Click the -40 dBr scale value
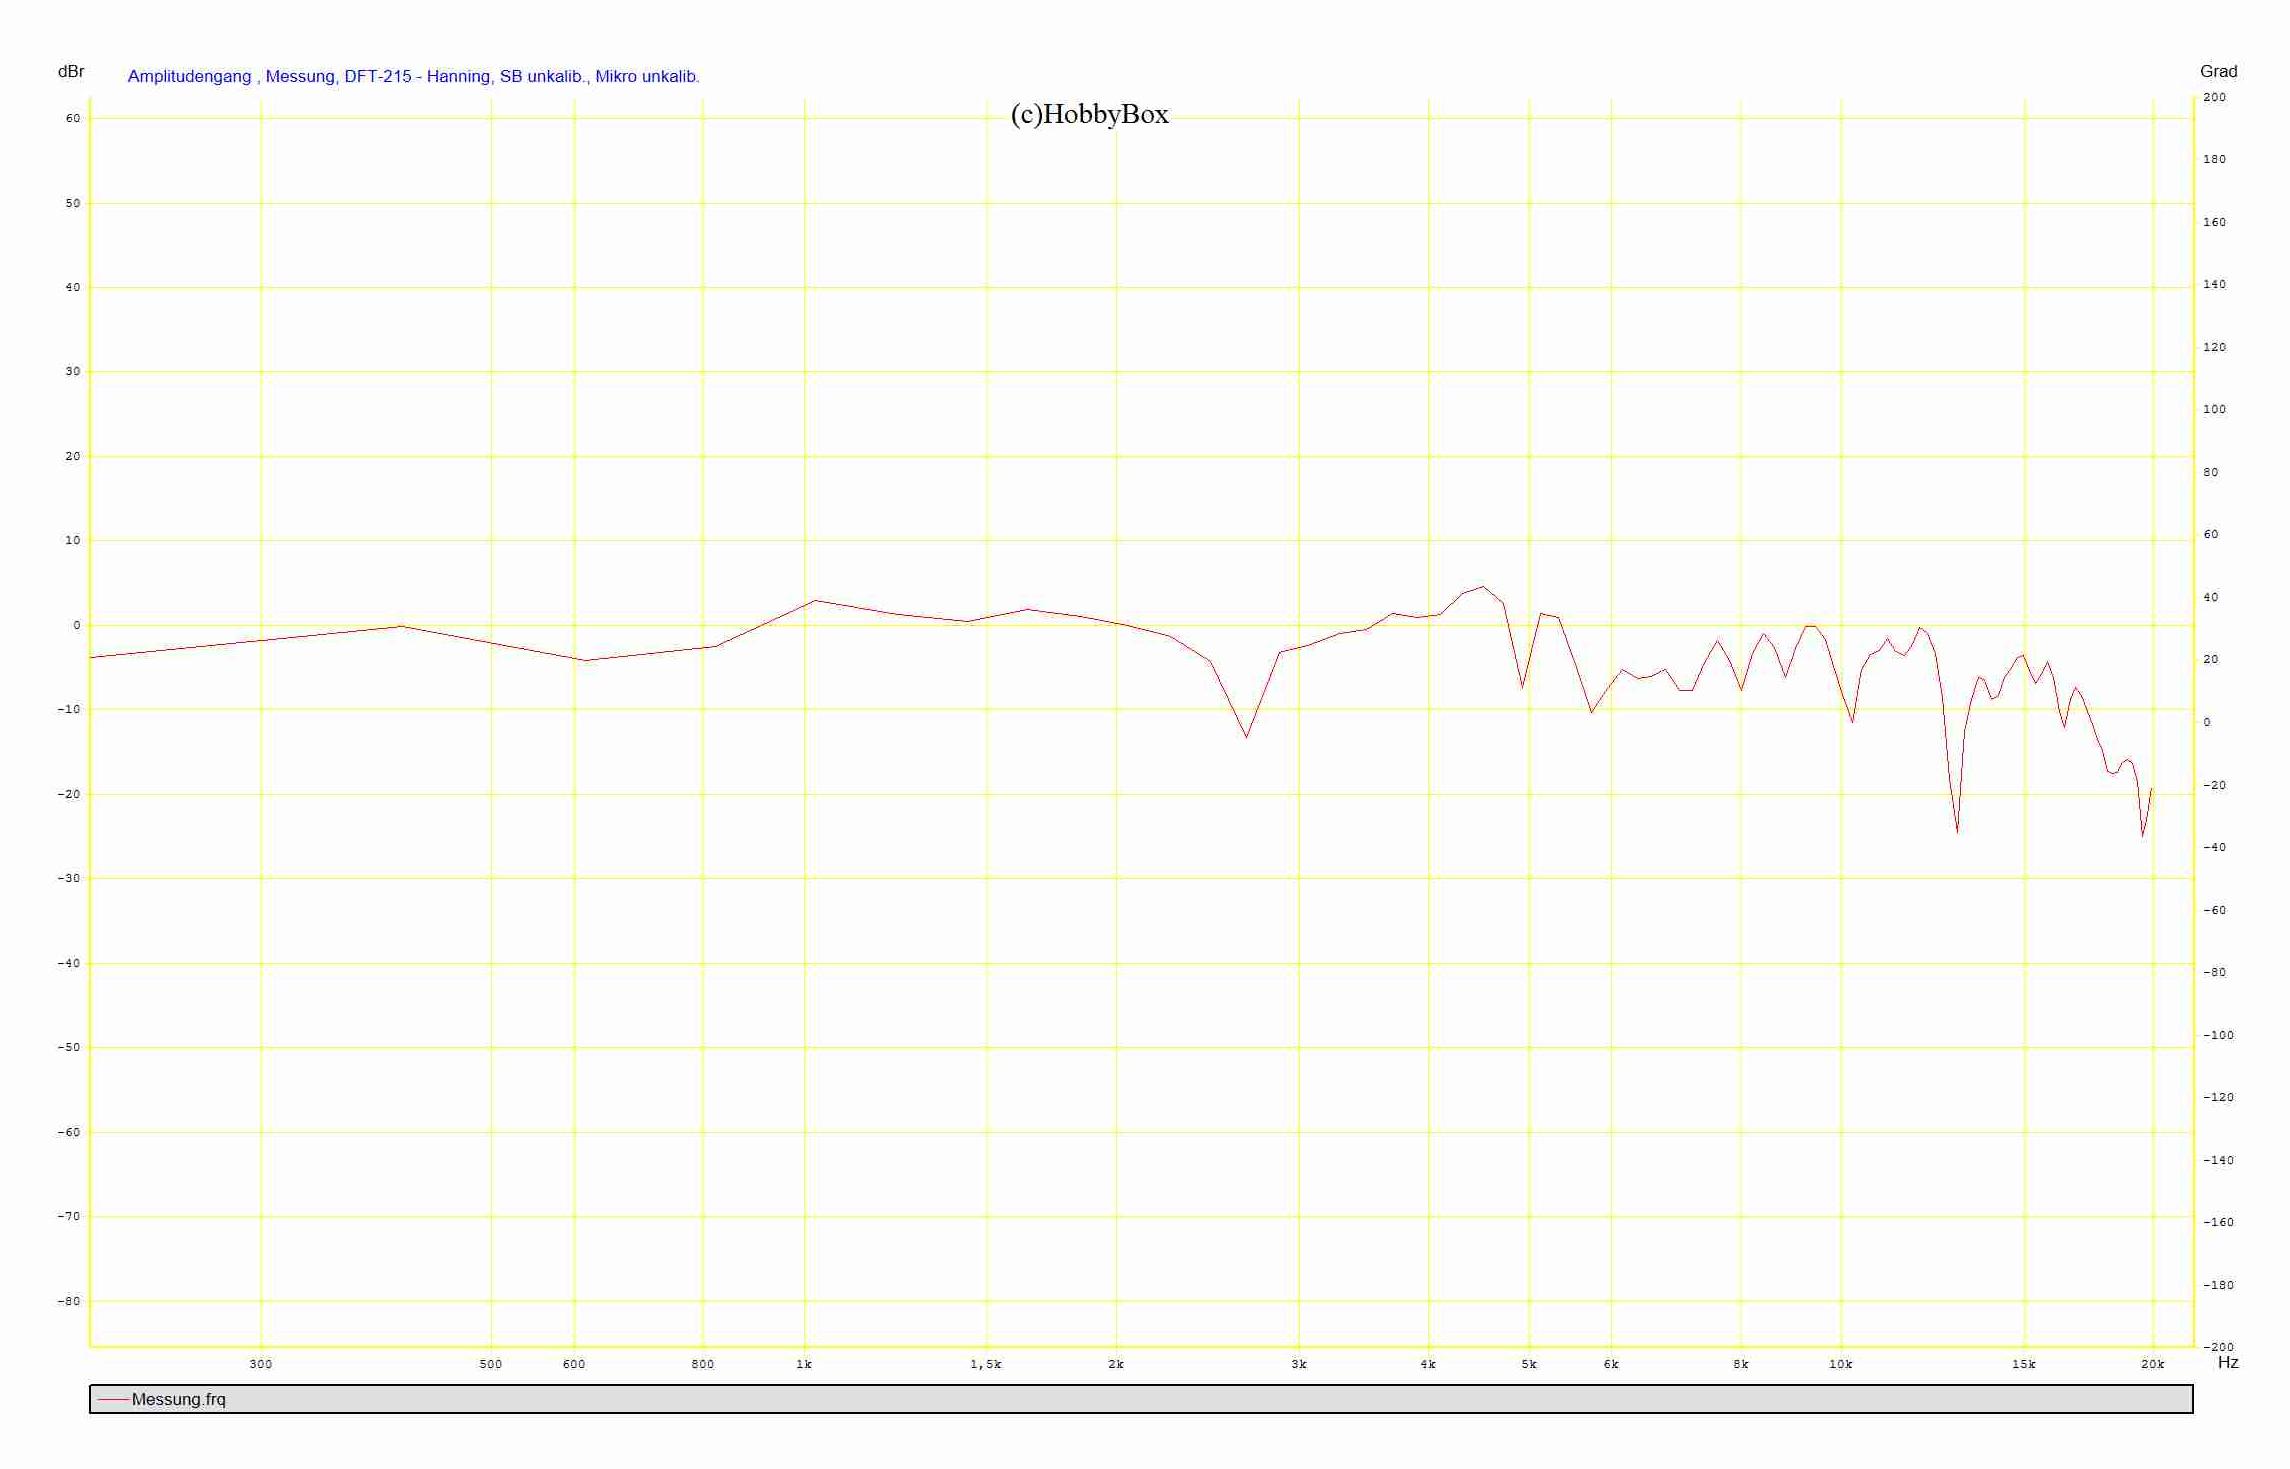The height and width of the screenshot is (1469, 2290). click(69, 963)
